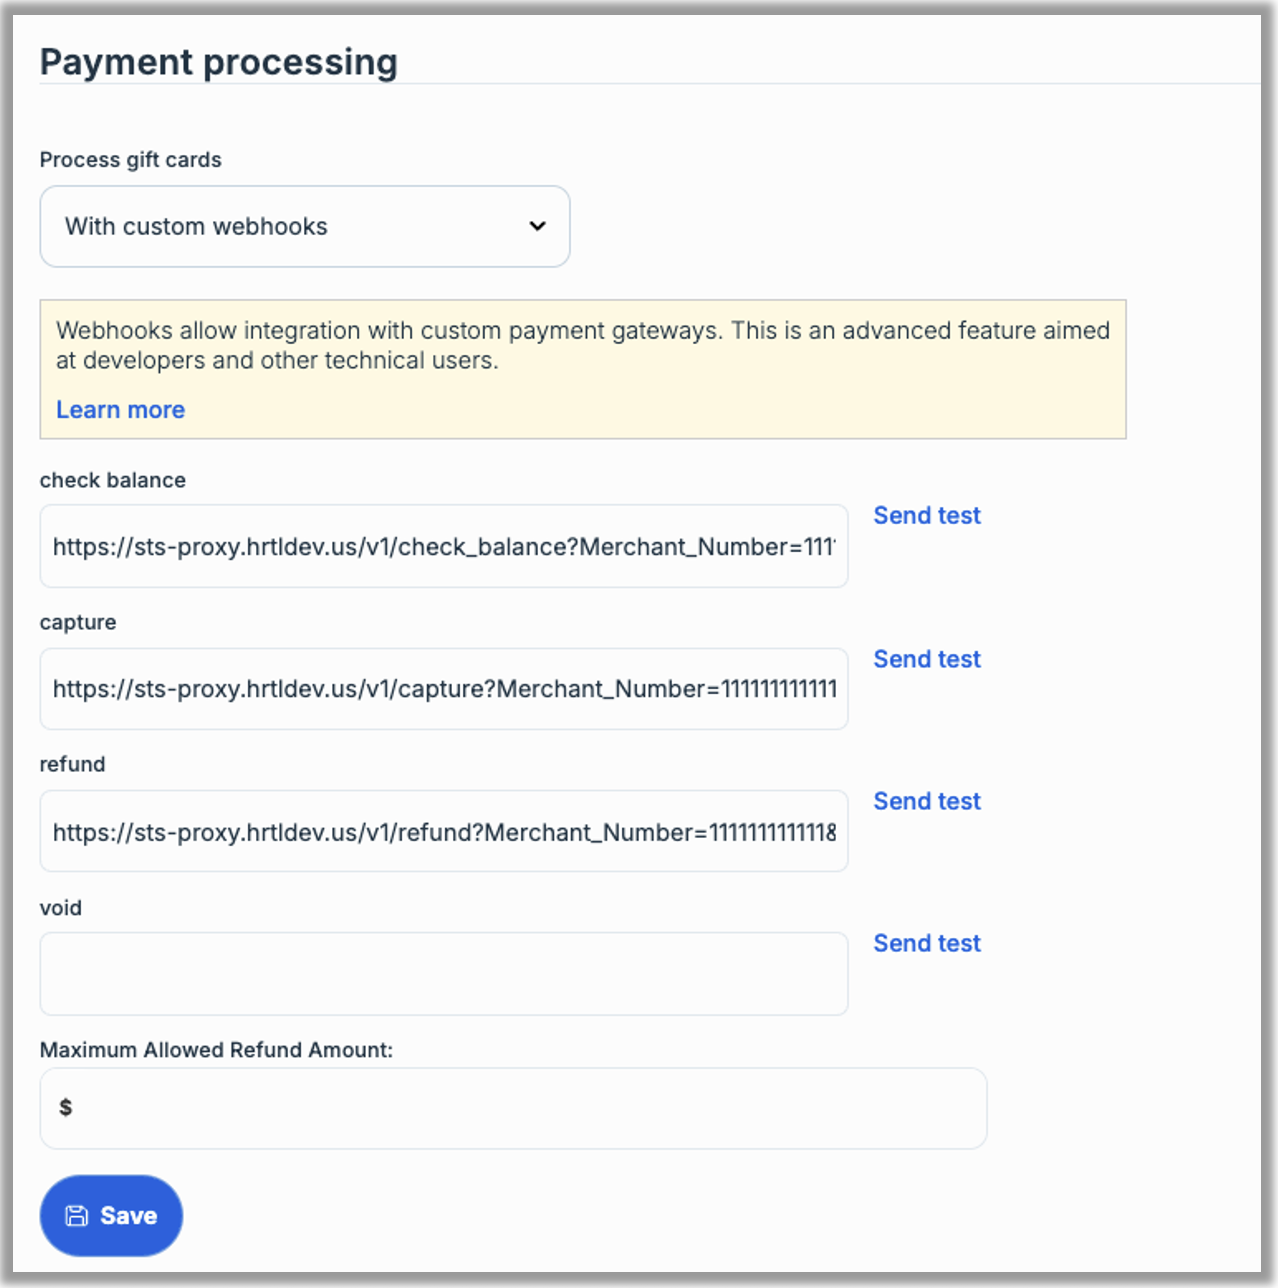This screenshot has width=1278, height=1288.
Task: Click the "capture" field label
Action: (x=78, y=622)
